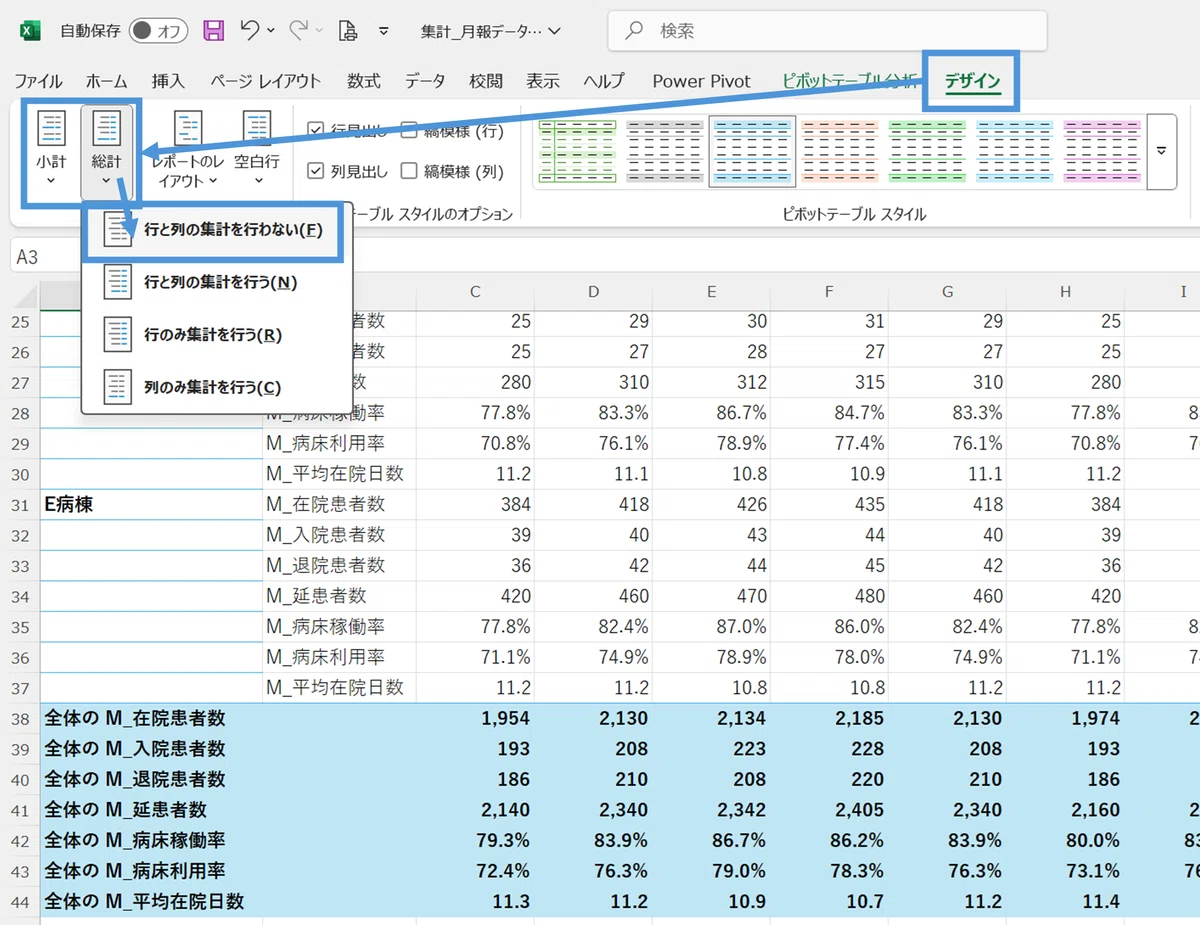Toggle the 行見出し checkbox

click(x=316, y=130)
